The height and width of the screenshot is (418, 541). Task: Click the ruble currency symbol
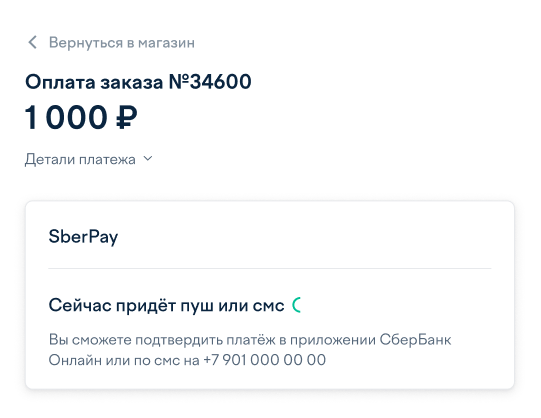click(x=126, y=117)
